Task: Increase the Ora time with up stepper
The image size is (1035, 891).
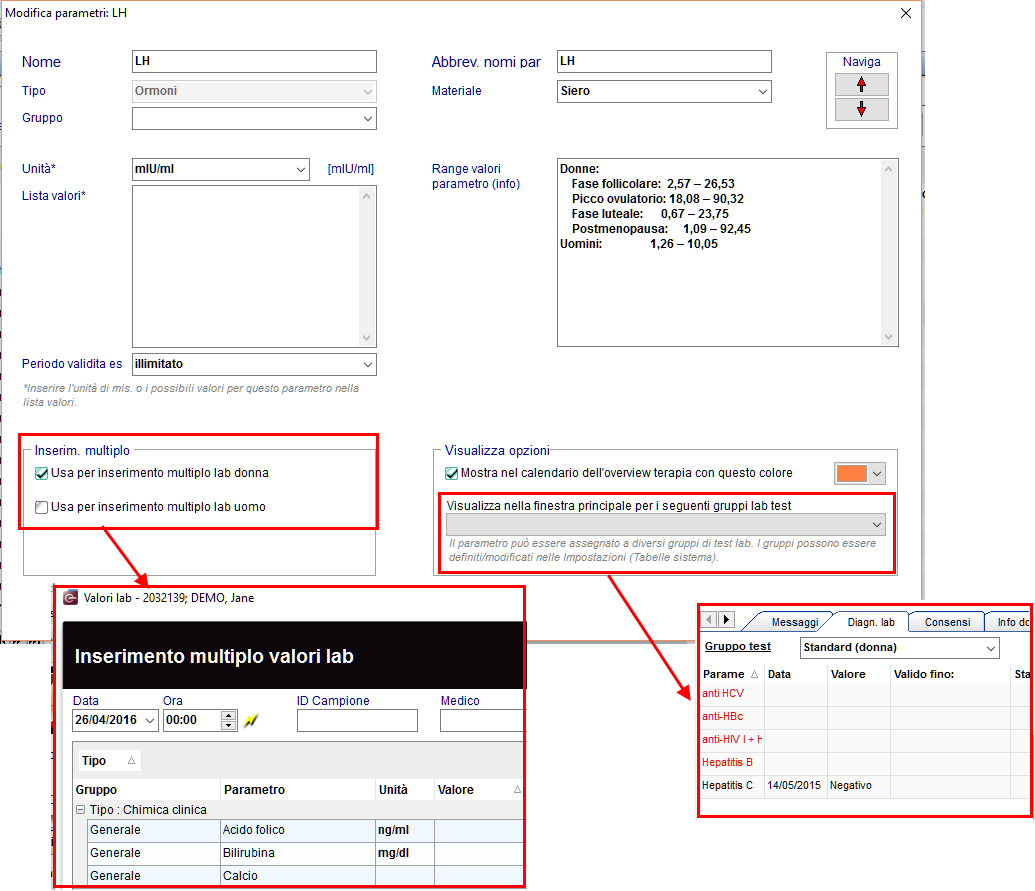Action: pyautogui.click(x=228, y=715)
